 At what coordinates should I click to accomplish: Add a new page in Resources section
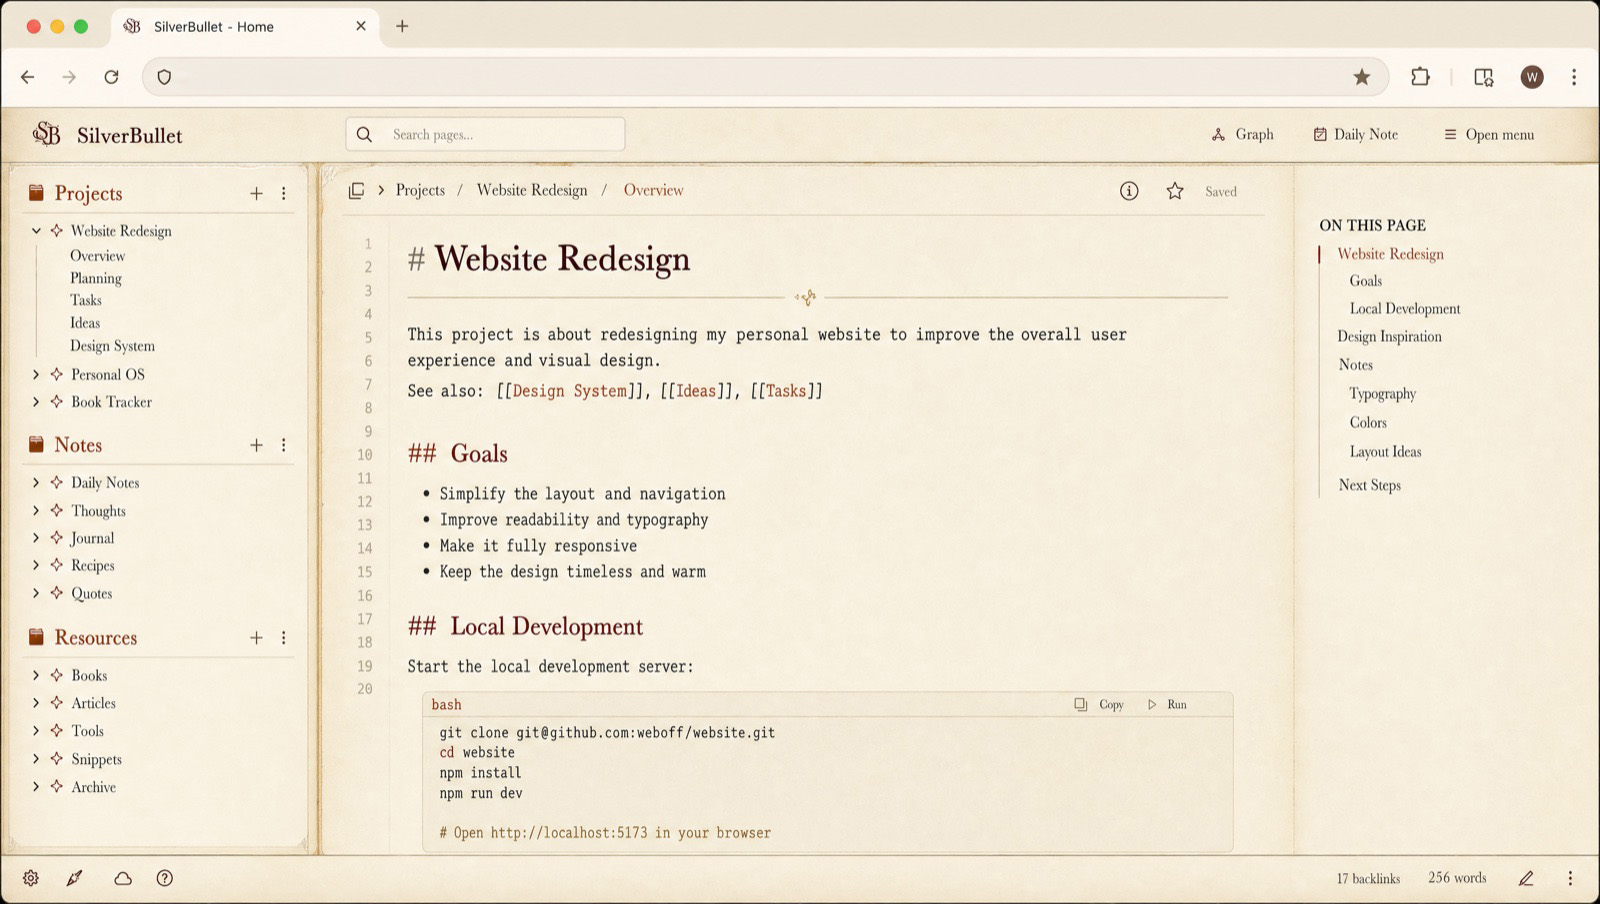click(256, 638)
